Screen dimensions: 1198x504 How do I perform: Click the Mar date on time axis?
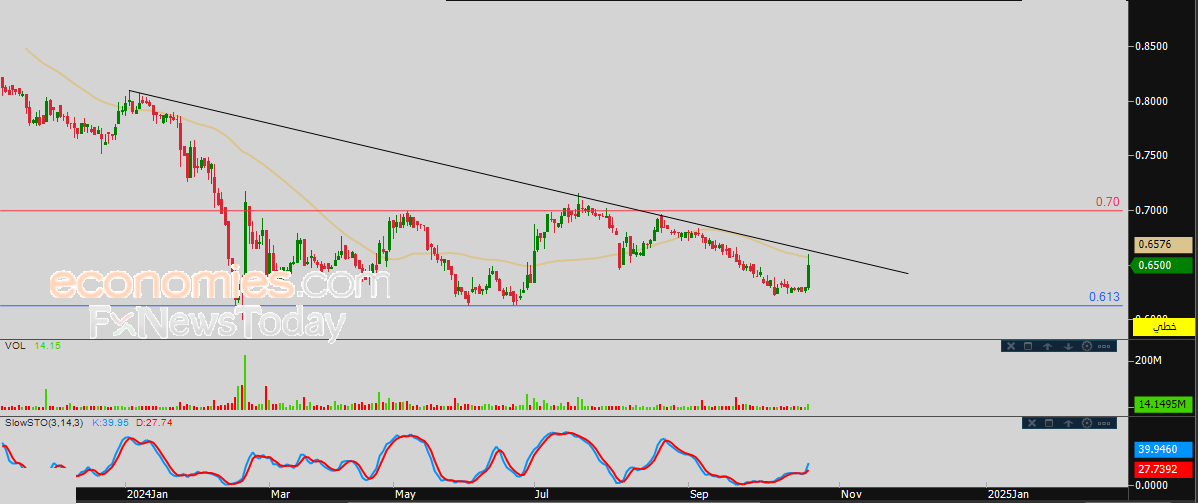[x=281, y=495]
